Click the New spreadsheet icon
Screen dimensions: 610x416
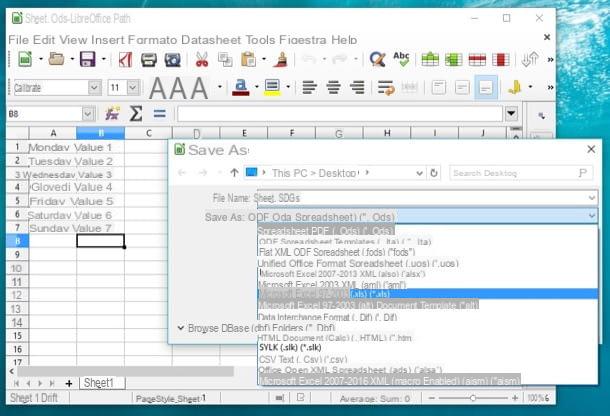[x=25, y=60]
